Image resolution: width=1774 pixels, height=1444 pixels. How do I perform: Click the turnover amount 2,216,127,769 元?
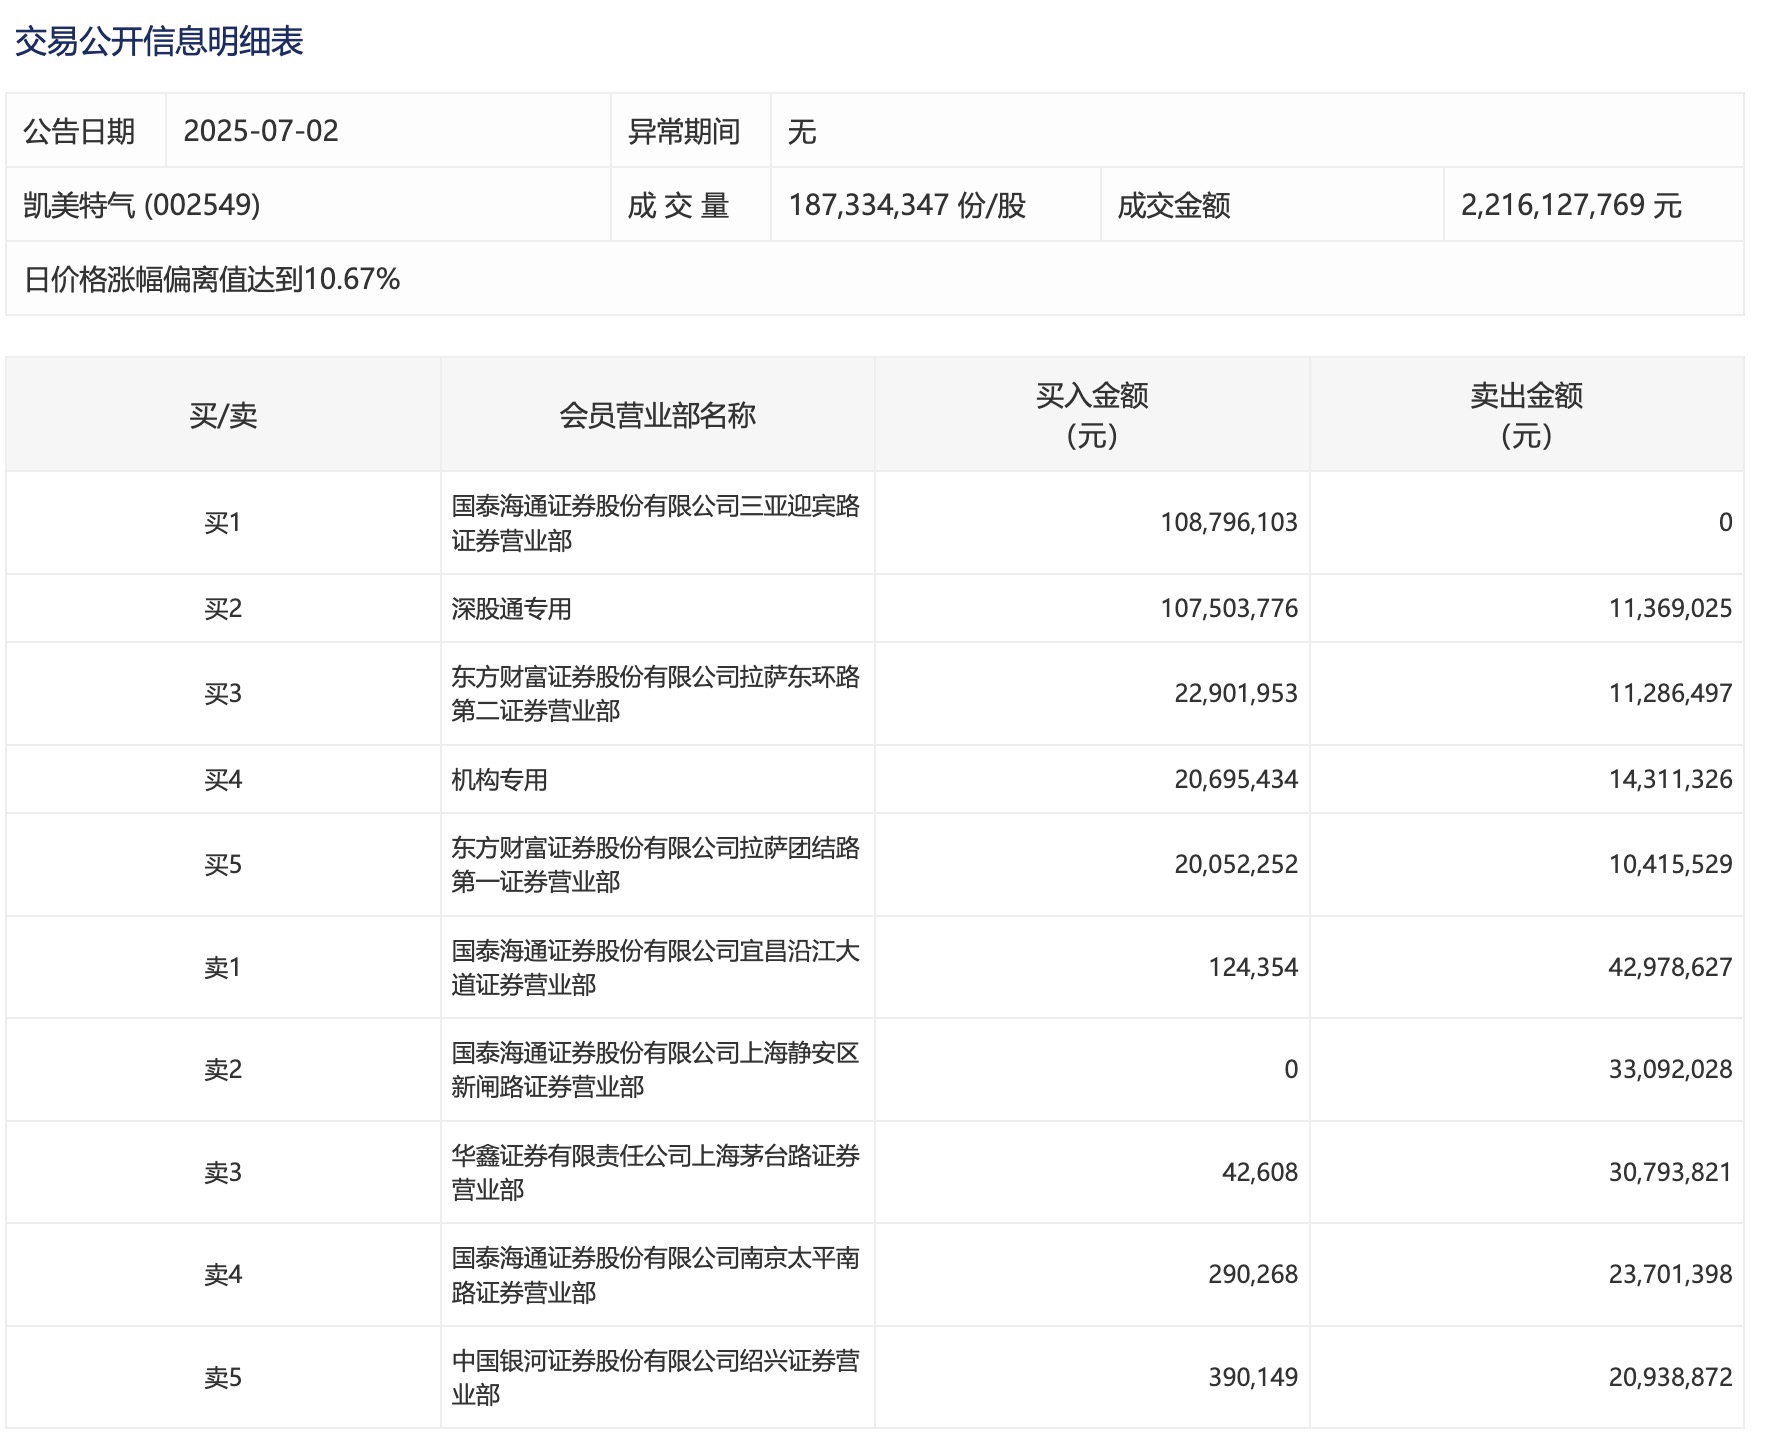tap(1571, 205)
